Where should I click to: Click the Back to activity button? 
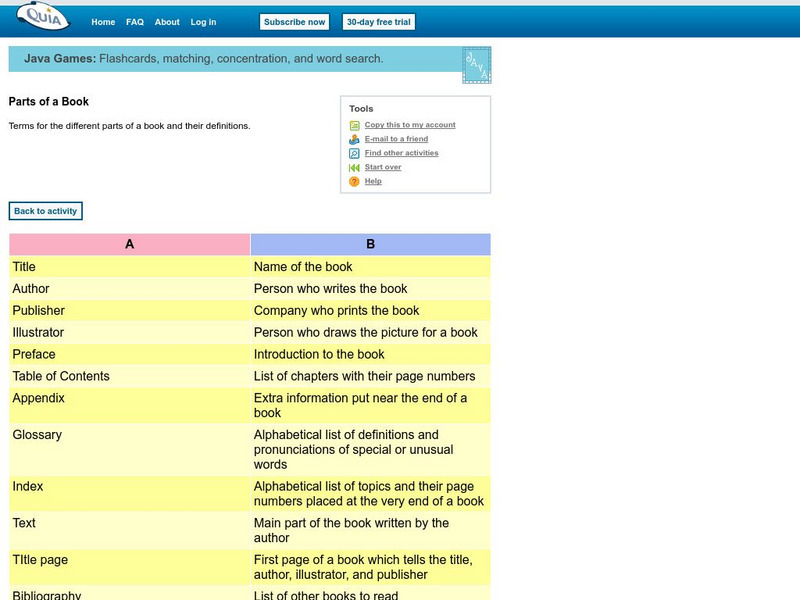[x=45, y=211]
